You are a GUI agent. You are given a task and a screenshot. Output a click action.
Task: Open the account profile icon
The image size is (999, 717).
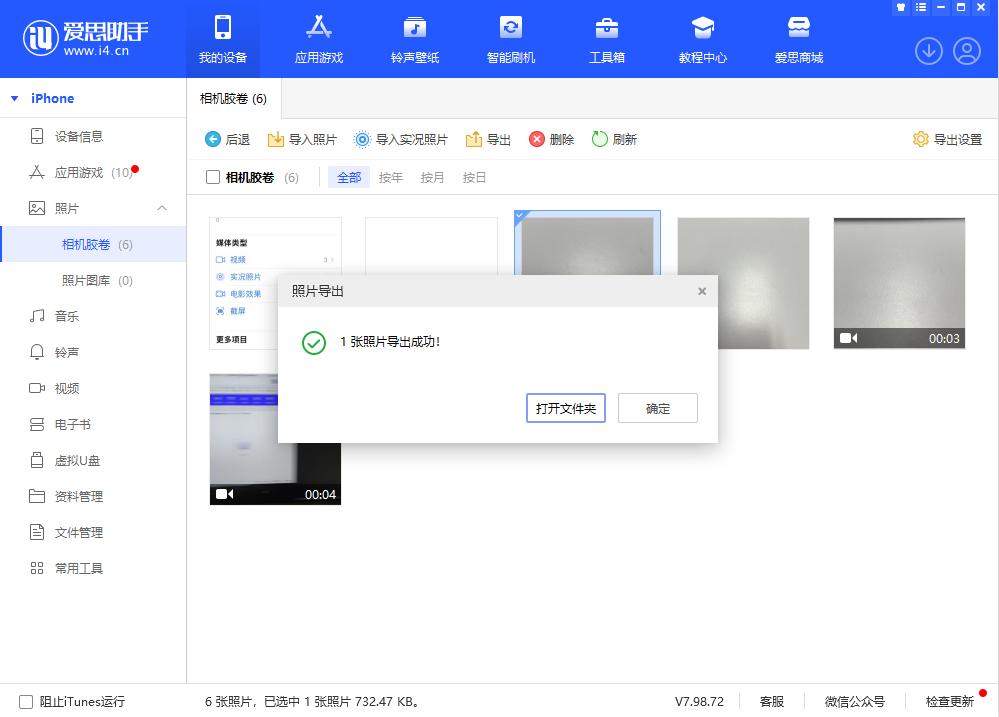coord(966,51)
